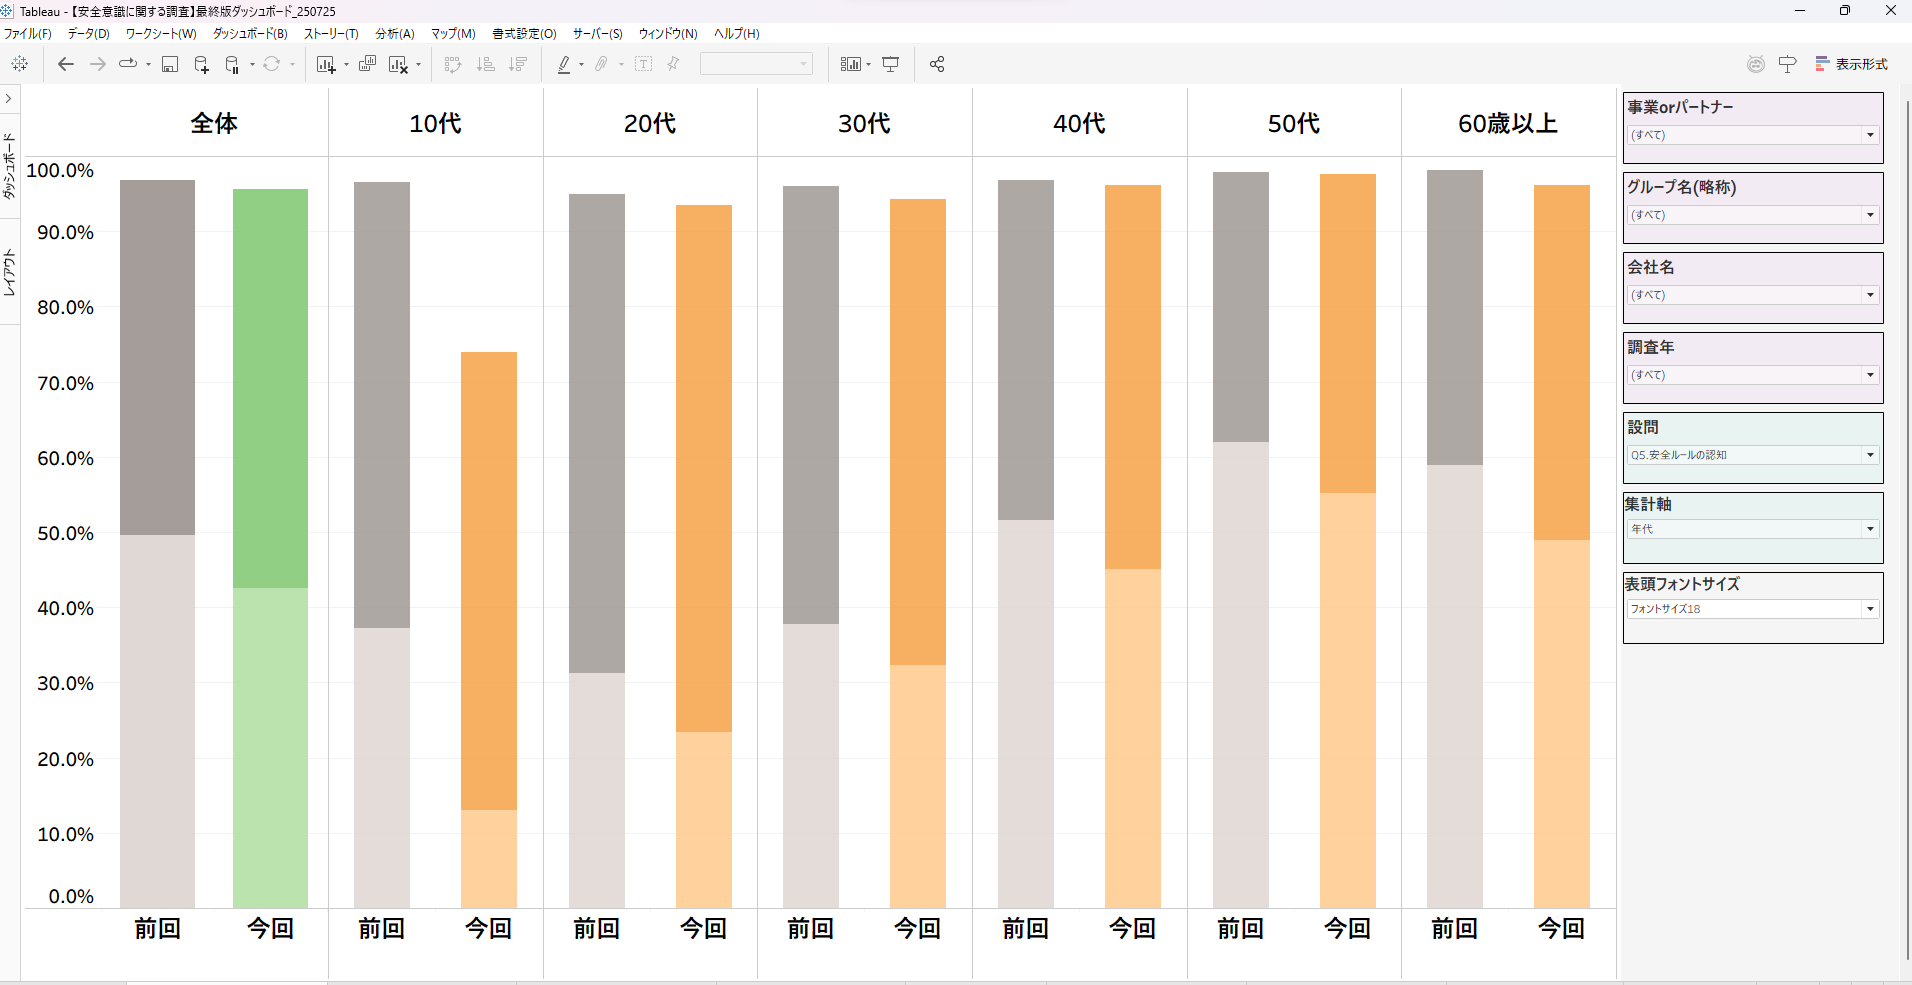Click the share workbook icon
Image resolution: width=1912 pixels, height=985 pixels.
(x=937, y=64)
